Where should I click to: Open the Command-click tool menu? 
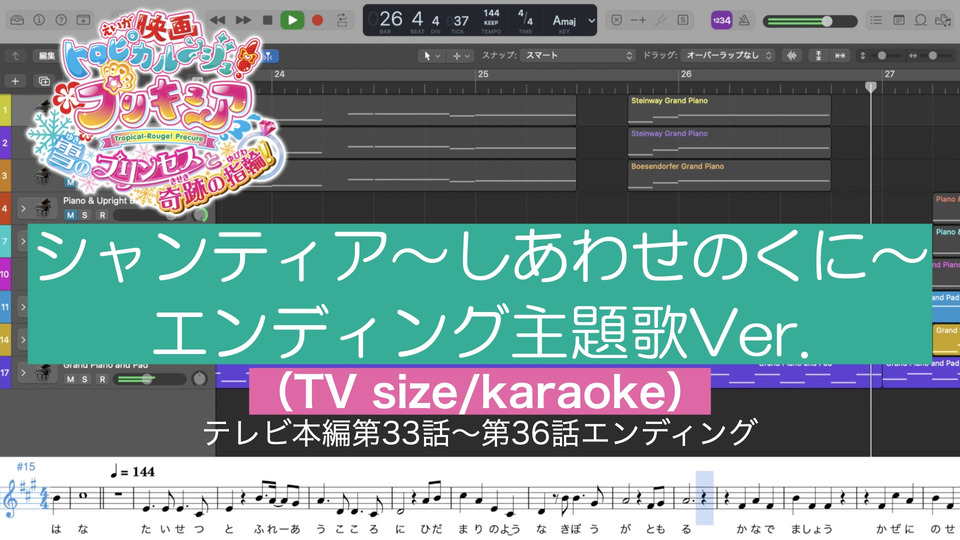[461, 56]
